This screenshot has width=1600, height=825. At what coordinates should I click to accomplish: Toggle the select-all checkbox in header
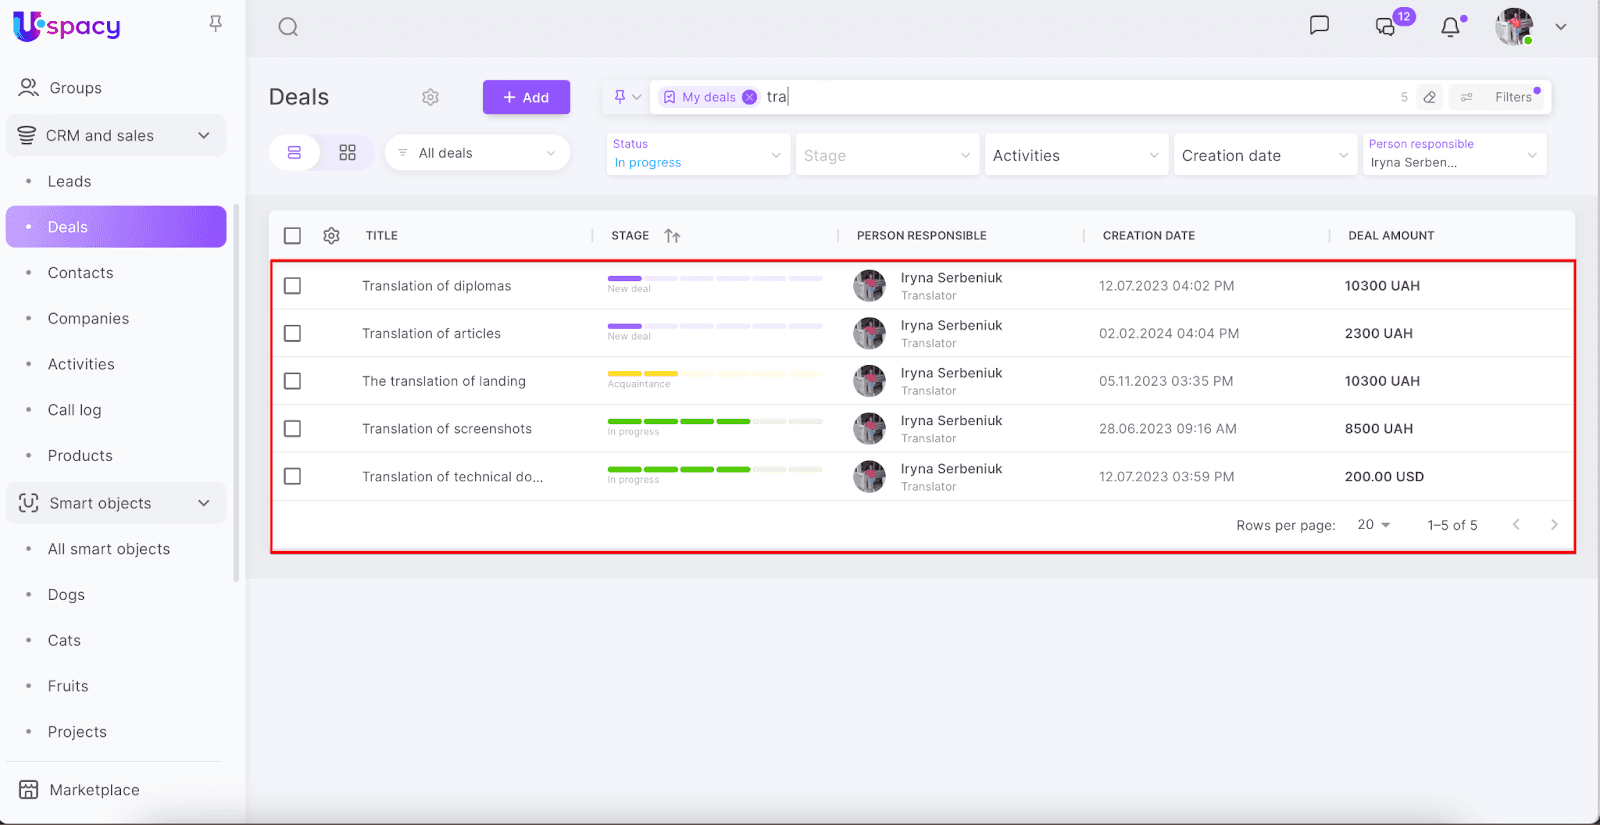click(x=292, y=236)
